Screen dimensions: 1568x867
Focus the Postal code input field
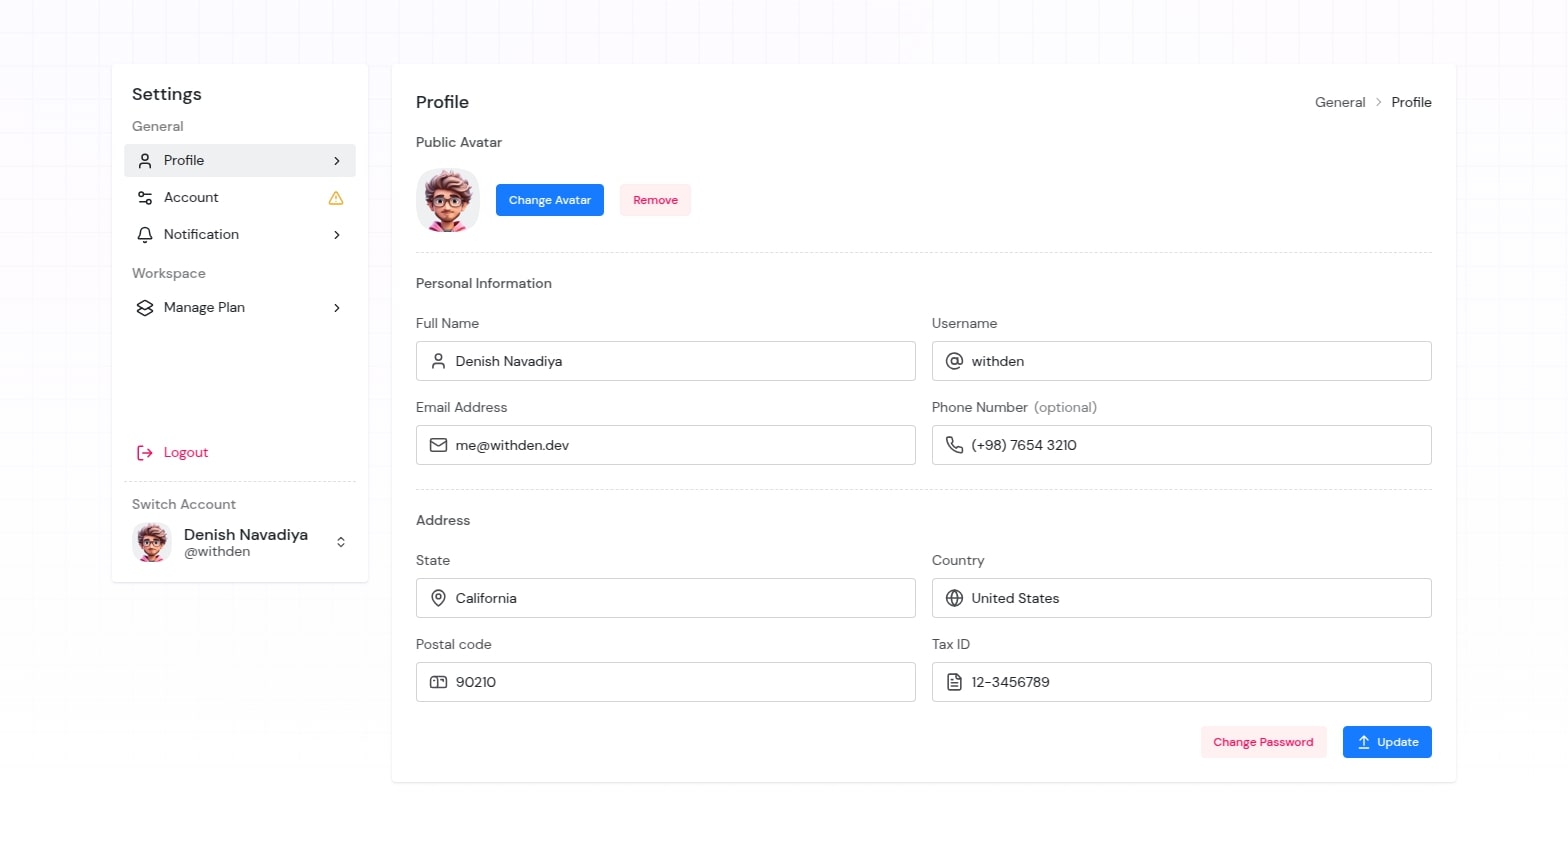coord(680,682)
